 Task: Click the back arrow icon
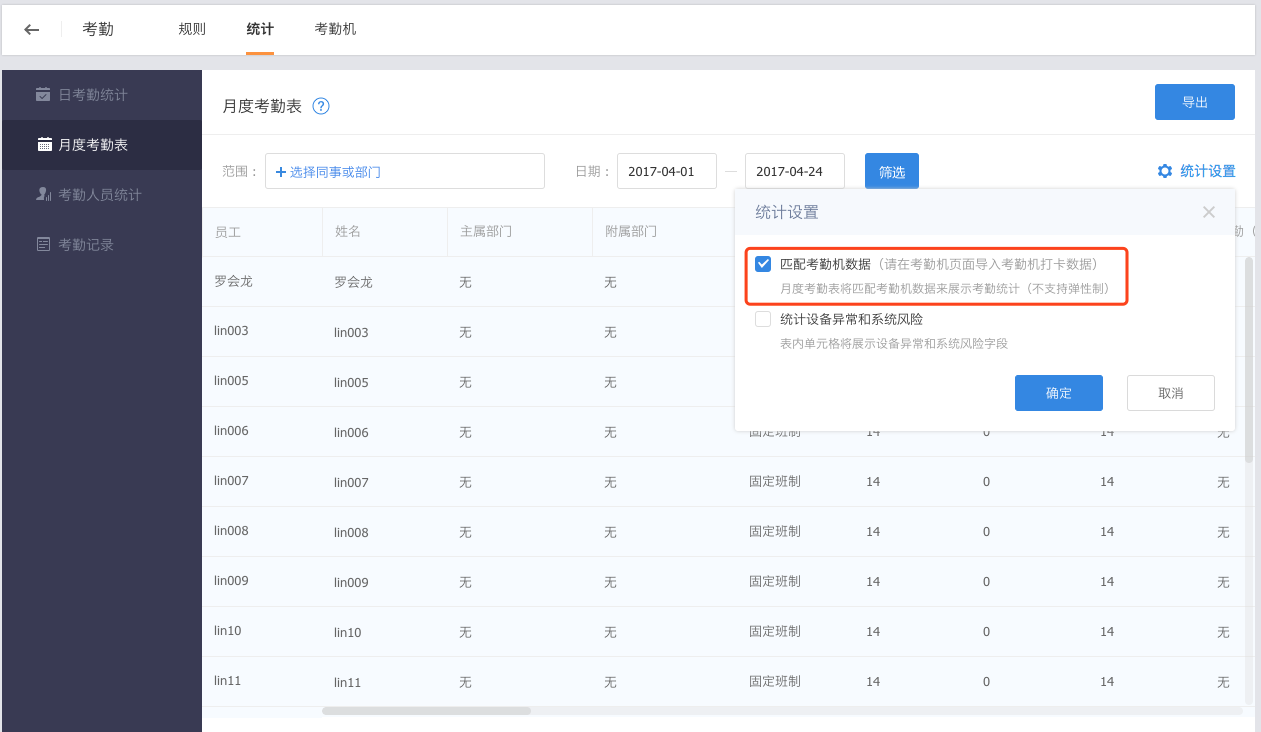coord(32,29)
